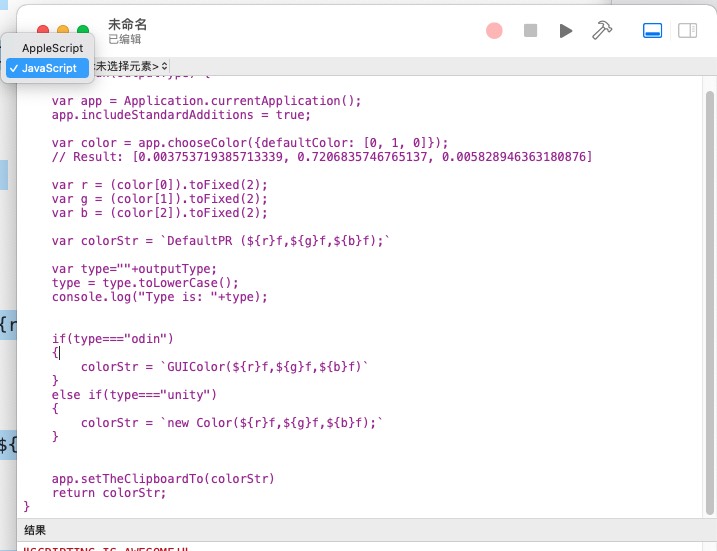Click the 'var b = (color[2]).toFixed(2);' line
Screen dimensions: 717x551
click(159, 213)
